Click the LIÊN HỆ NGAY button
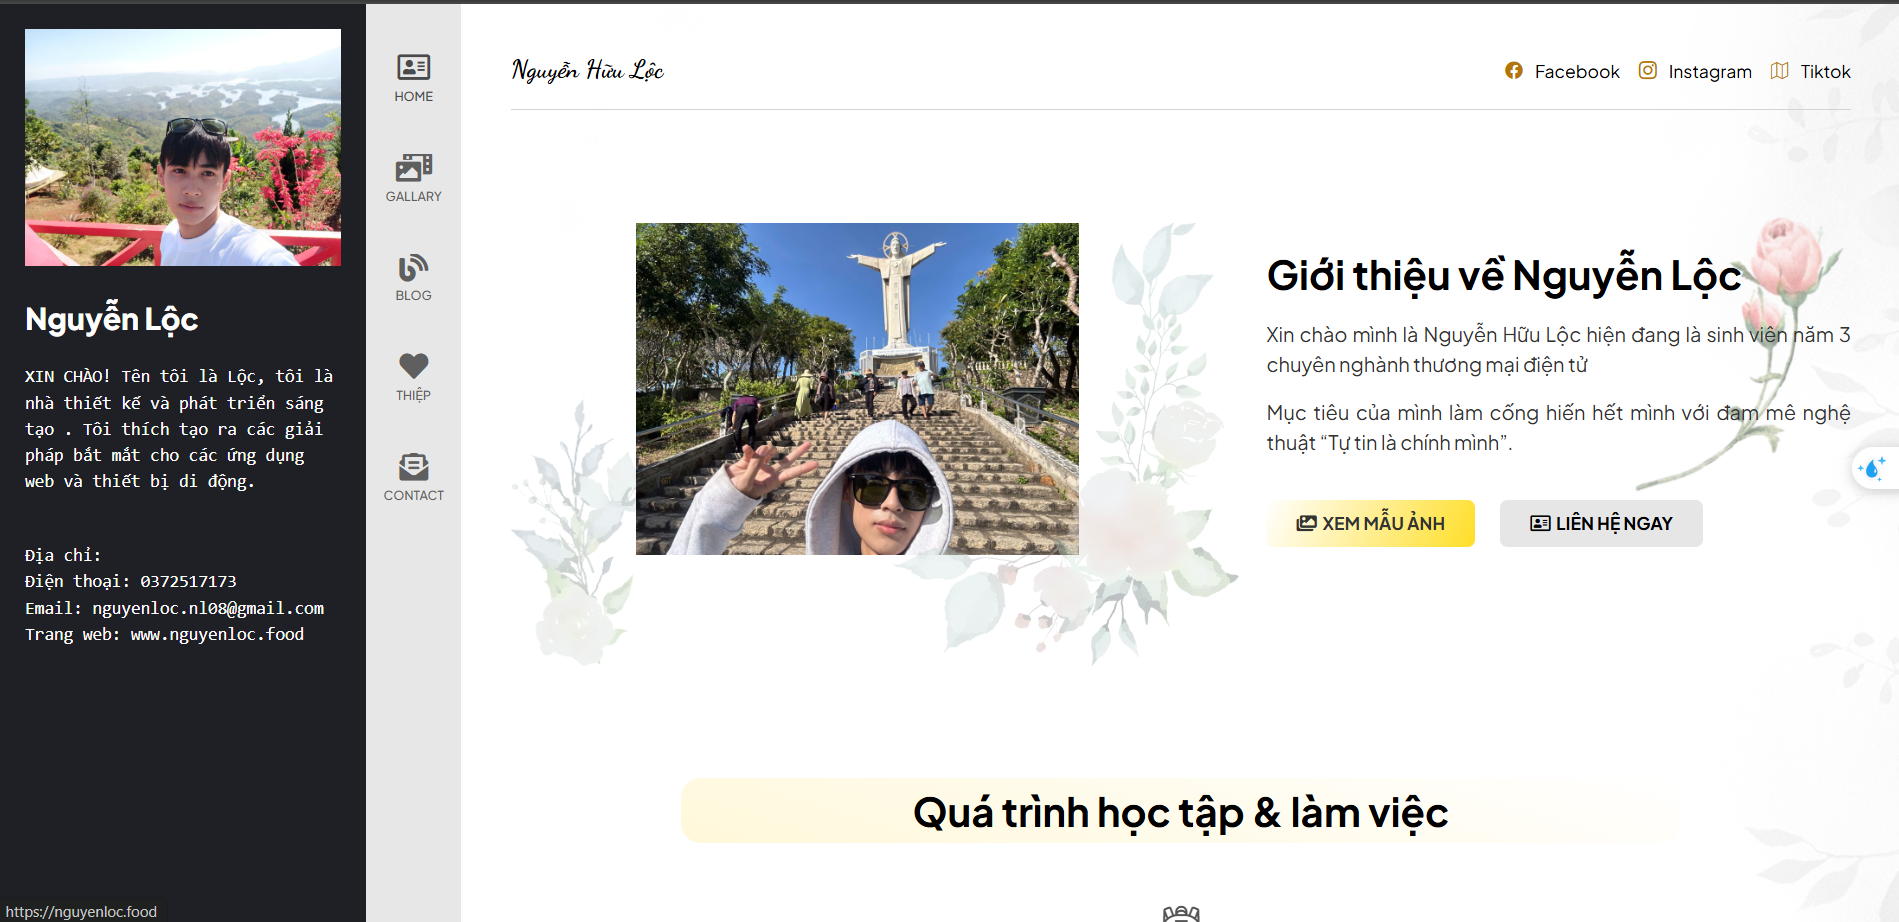The height and width of the screenshot is (922, 1899). [x=1600, y=522]
